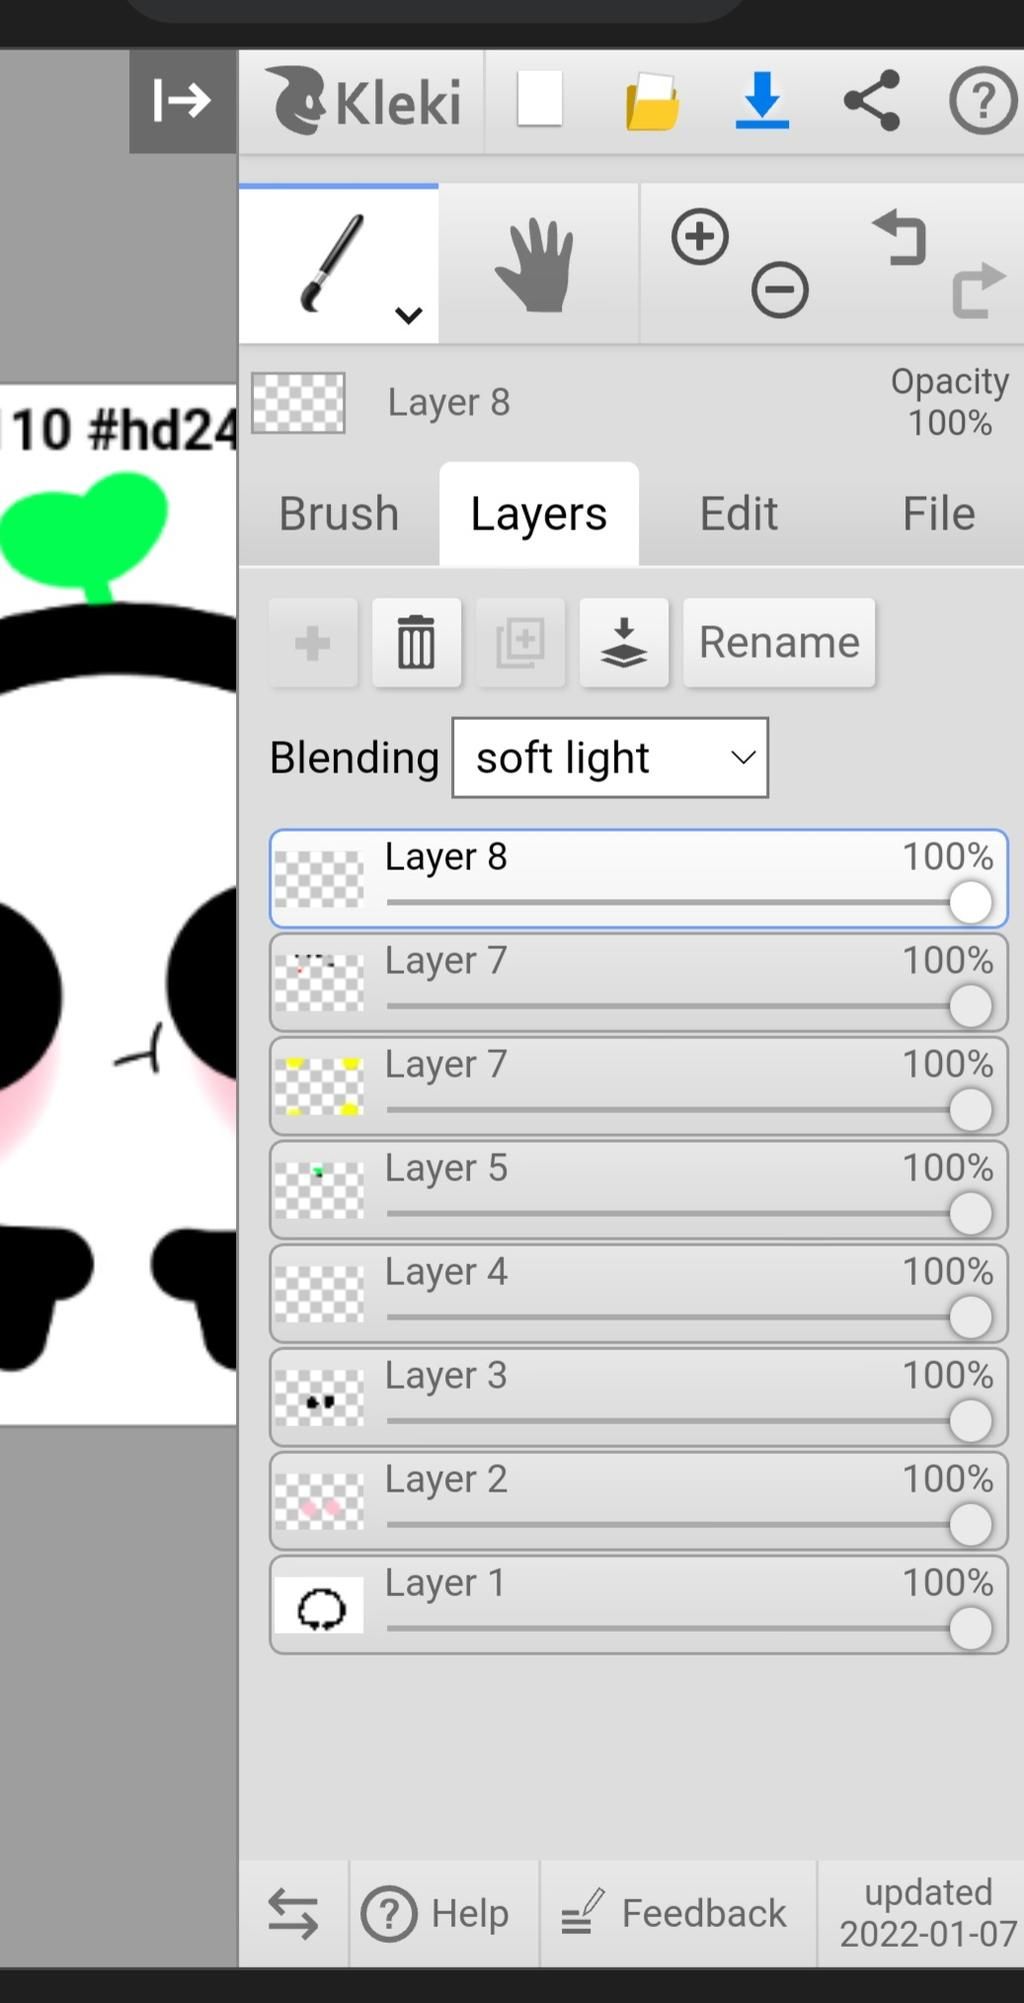Click the share icon
This screenshot has width=1024, height=2003.
872,100
